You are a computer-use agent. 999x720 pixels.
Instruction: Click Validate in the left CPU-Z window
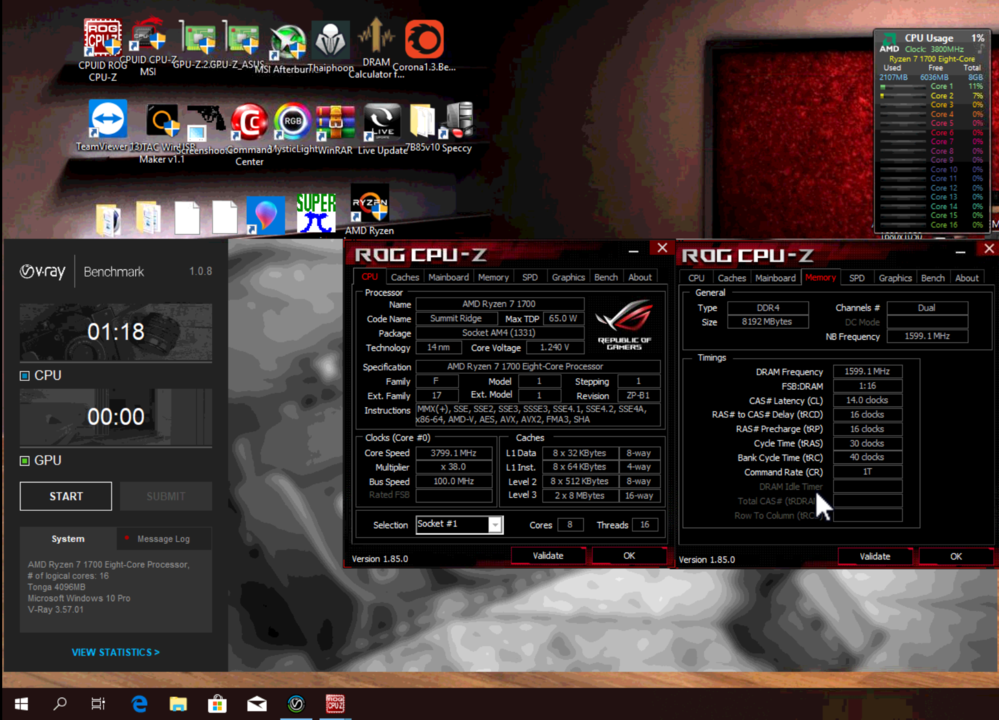[548, 556]
